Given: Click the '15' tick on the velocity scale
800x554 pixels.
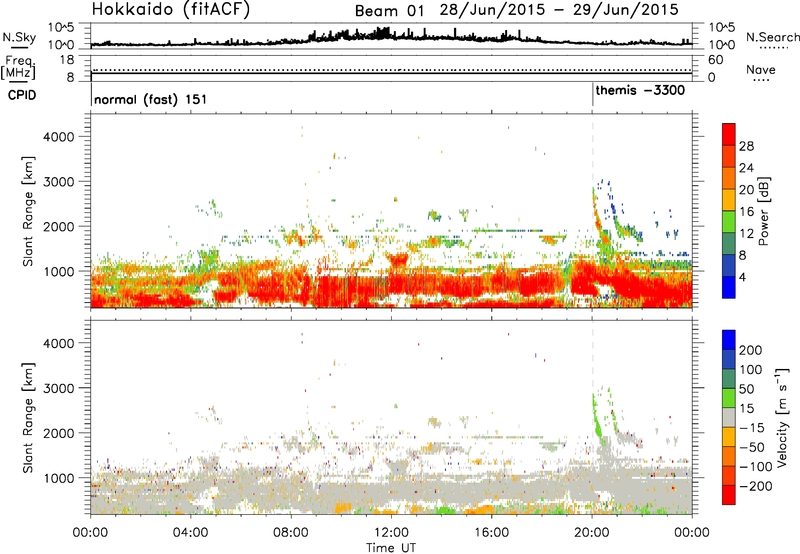Looking at the screenshot, I should point(746,408).
